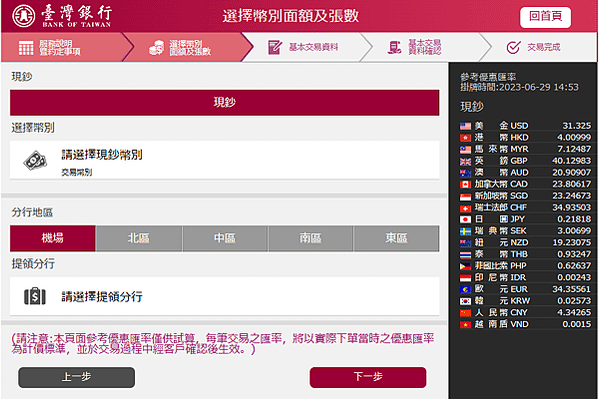Click the EUR rate value 34.35561

(571, 289)
